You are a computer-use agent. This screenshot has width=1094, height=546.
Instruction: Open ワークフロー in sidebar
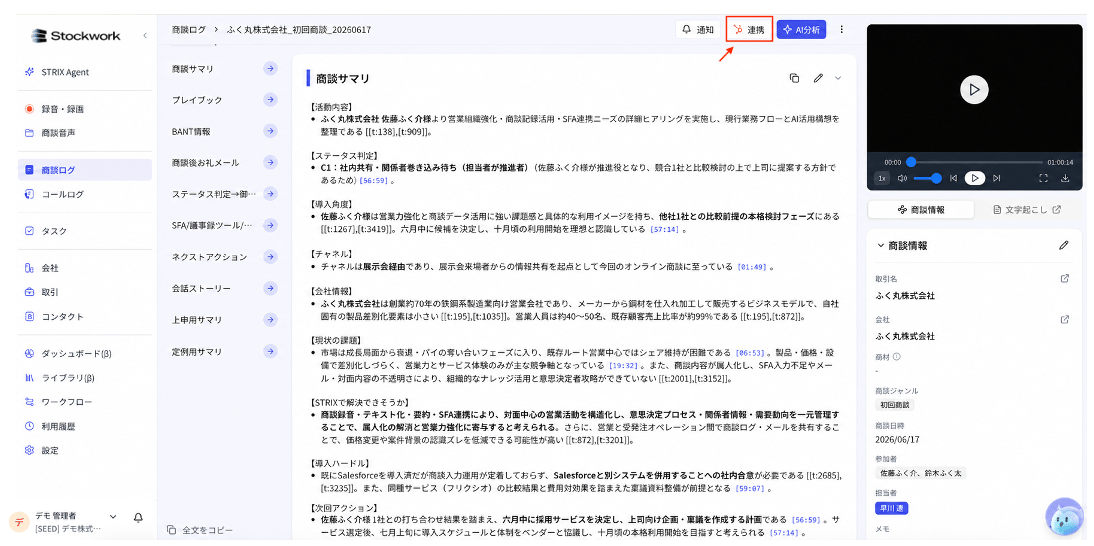84,402
